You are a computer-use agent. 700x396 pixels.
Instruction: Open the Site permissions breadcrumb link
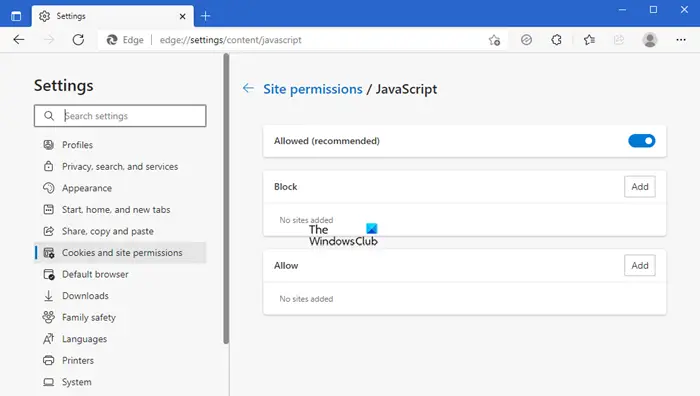click(x=312, y=89)
